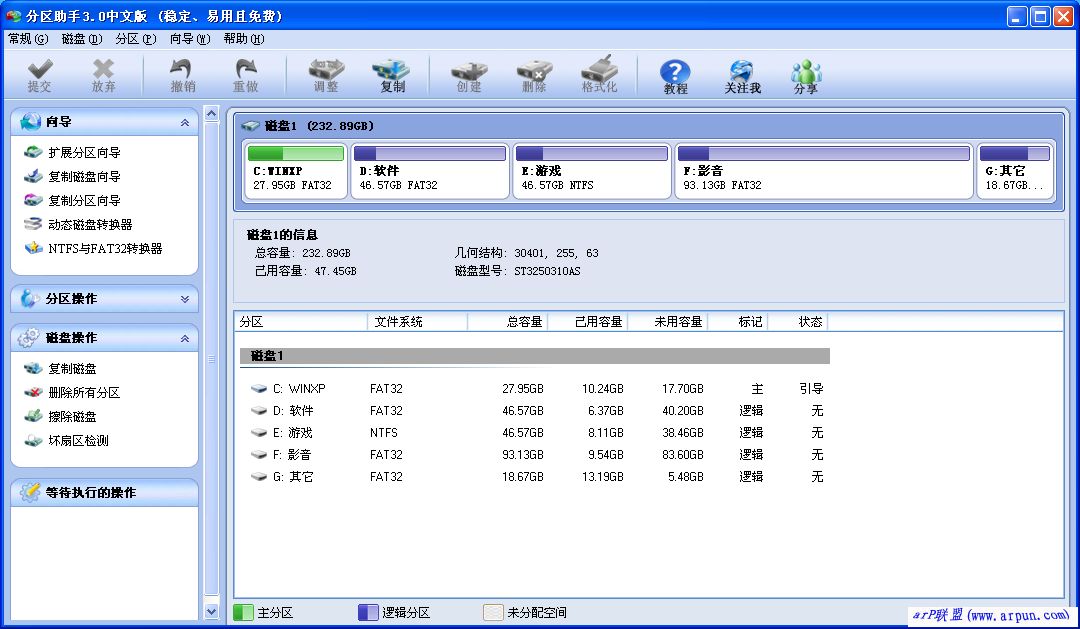
Task: Collapse the 磁盘操作 panel
Action: (x=184, y=339)
